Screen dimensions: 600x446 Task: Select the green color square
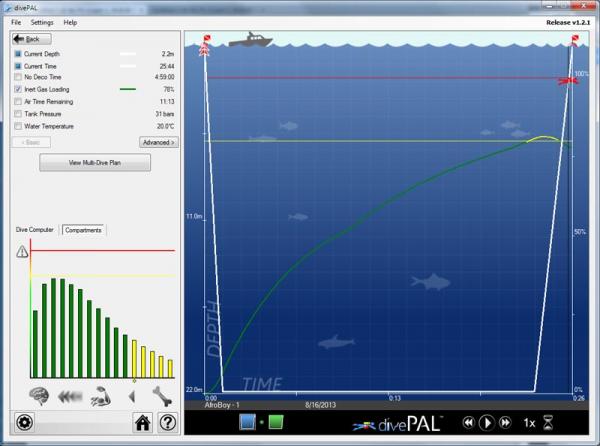point(276,422)
